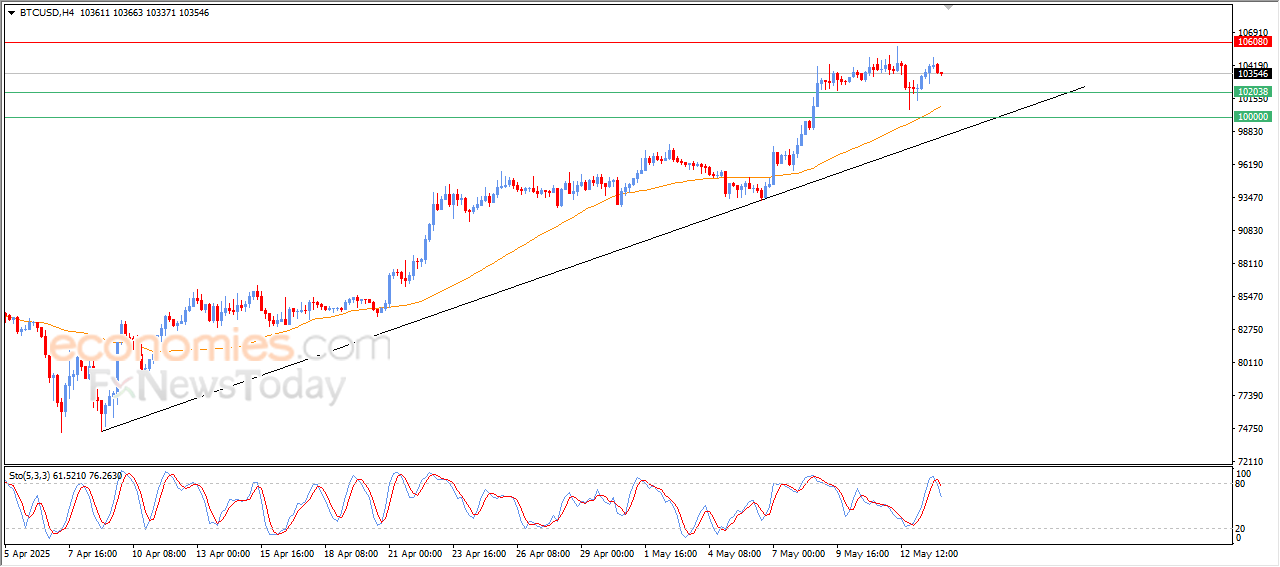Select the red 106080 price label
Viewport: 1280px width, 567px height.
(1253, 42)
